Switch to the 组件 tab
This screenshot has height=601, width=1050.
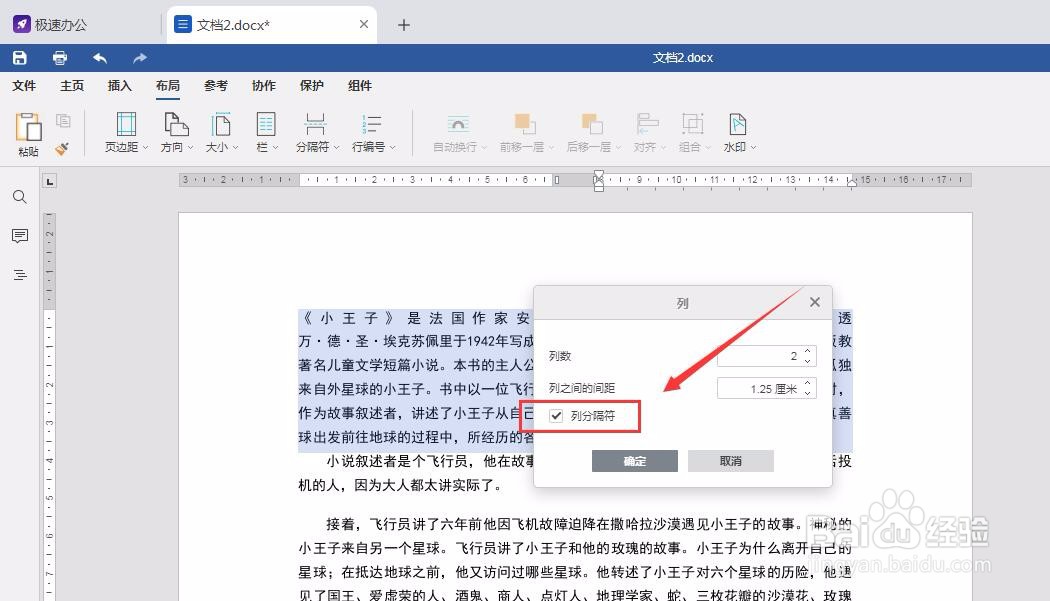(x=360, y=86)
